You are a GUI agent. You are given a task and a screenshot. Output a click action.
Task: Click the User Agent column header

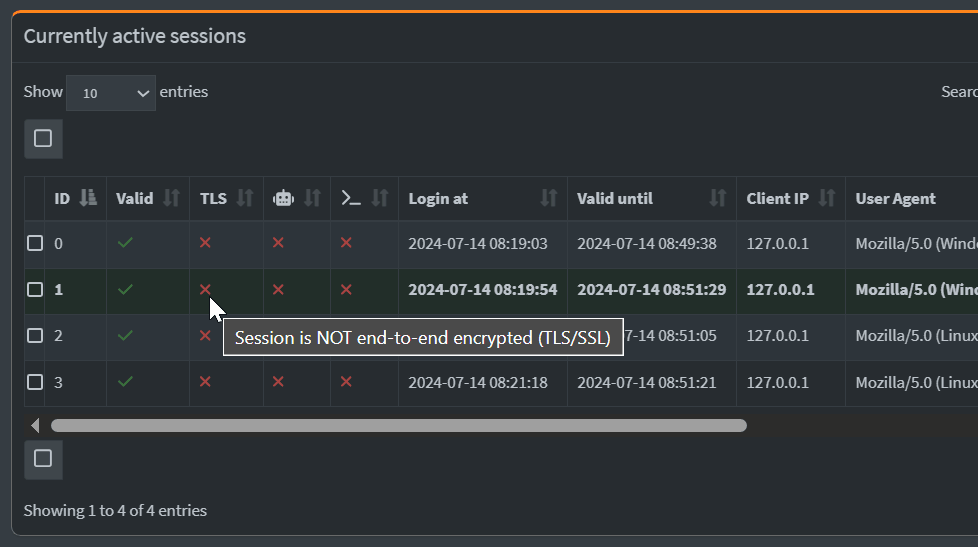(912, 198)
